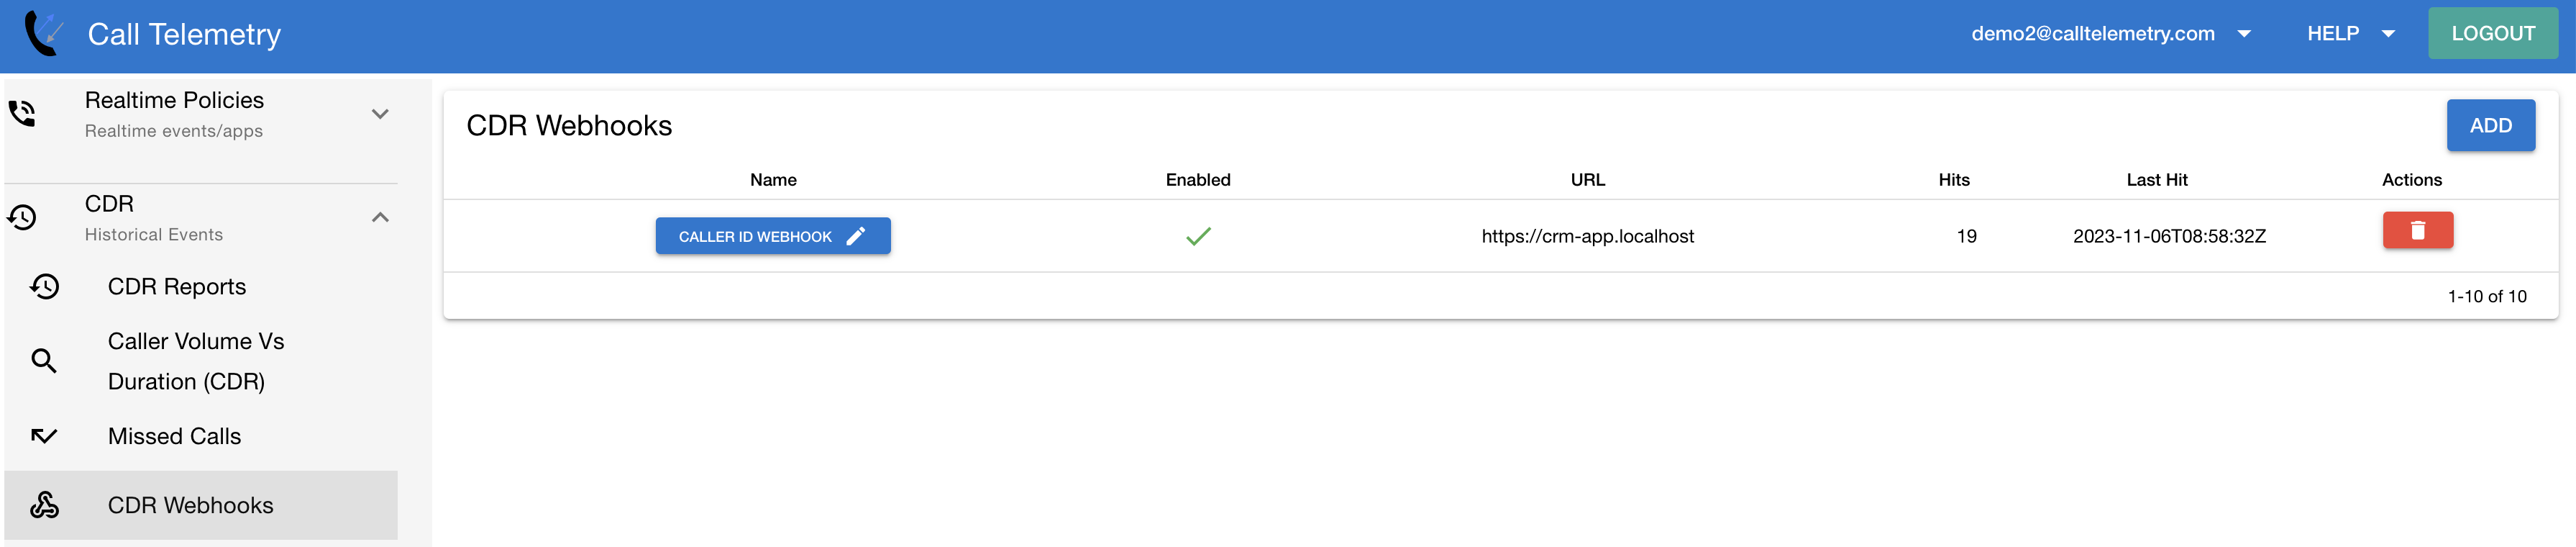
Task: Click the CDR Webhooks webhook icon
Action: coord(44,505)
